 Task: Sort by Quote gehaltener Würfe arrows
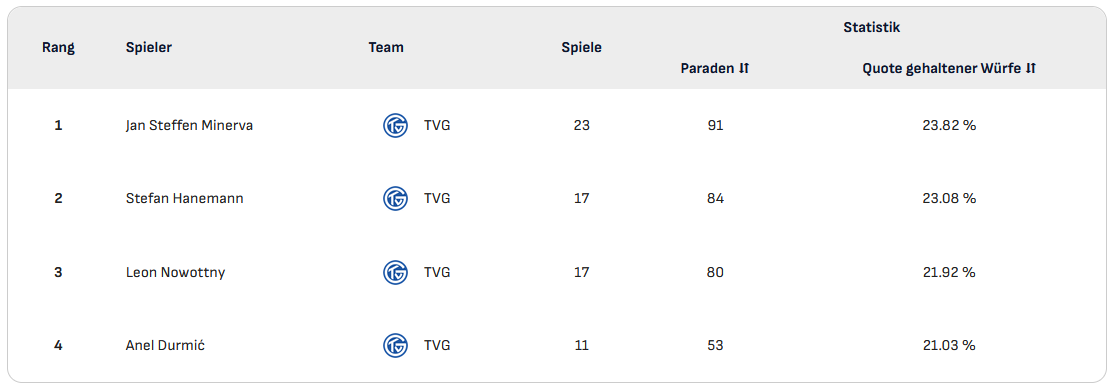(x=1031, y=69)
